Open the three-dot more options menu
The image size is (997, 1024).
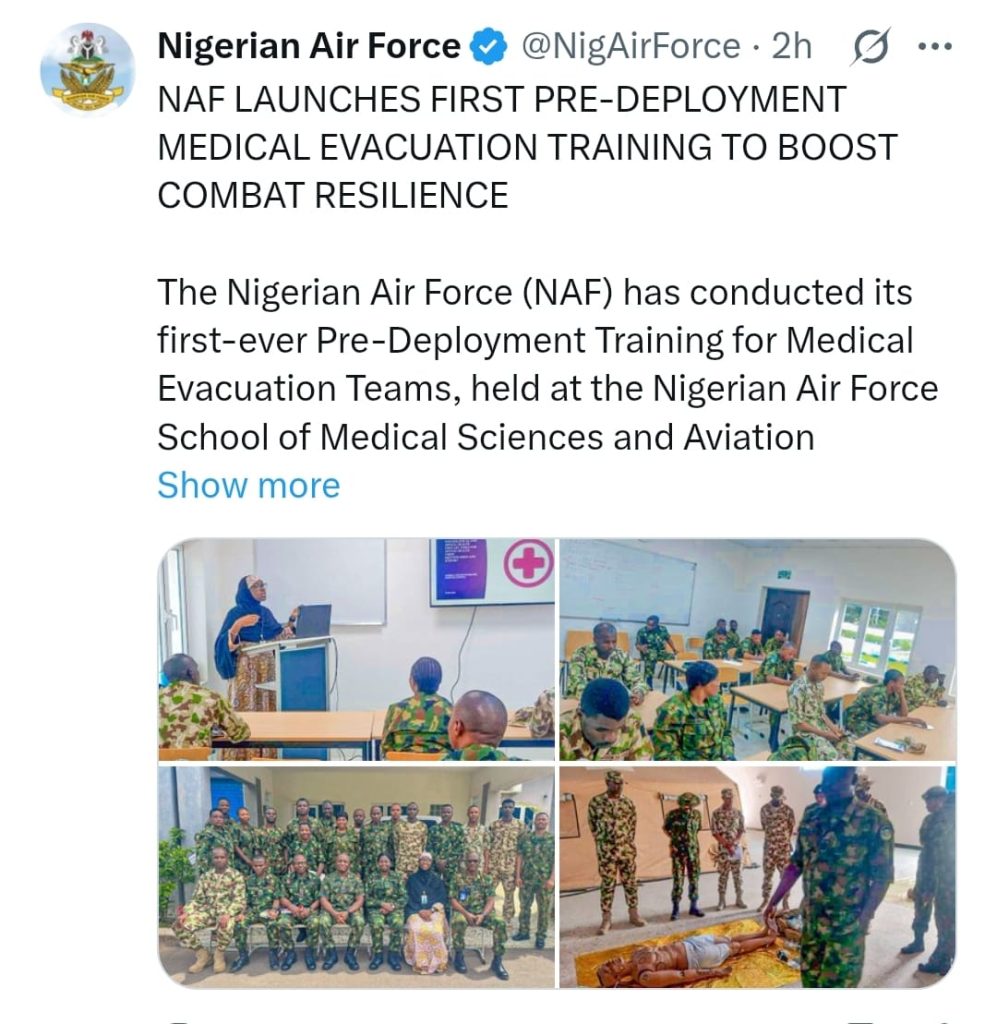coord(935,46)
